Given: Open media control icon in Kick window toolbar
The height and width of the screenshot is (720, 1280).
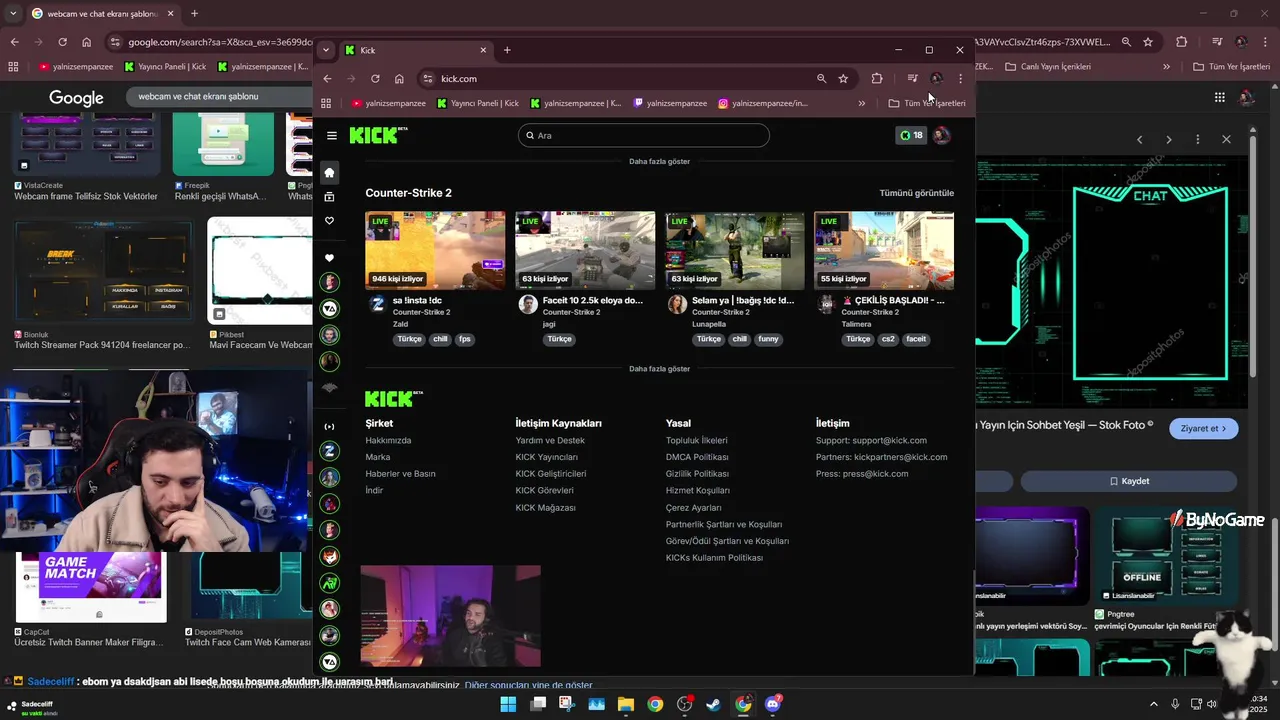Looking at the screenshot, I should coord(912,79).
